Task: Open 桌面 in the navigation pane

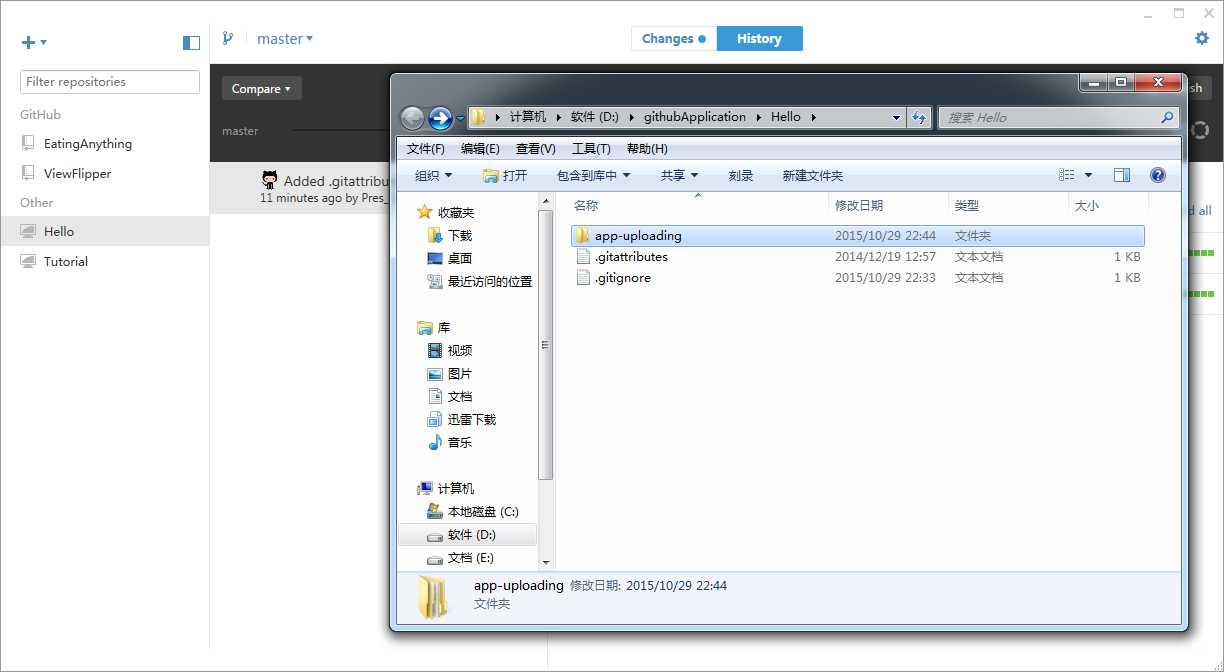Action: click(x=450, y=258)
